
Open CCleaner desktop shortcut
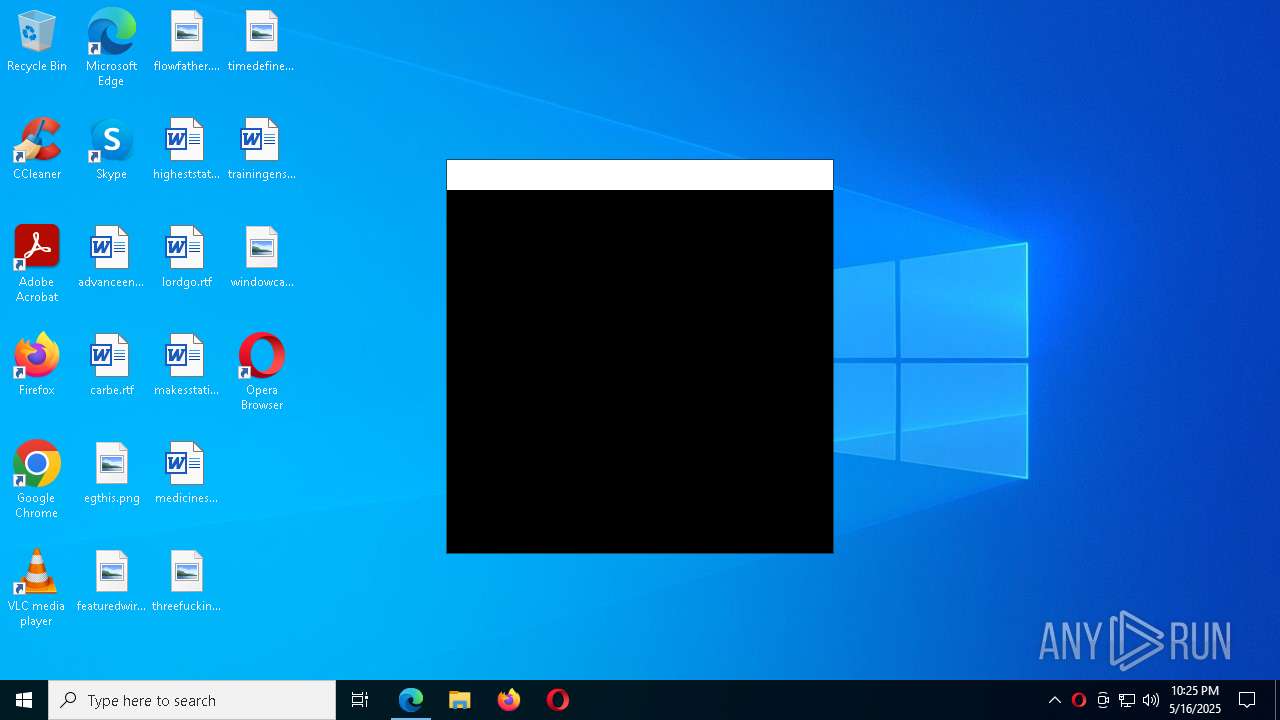tap(37, 150)
